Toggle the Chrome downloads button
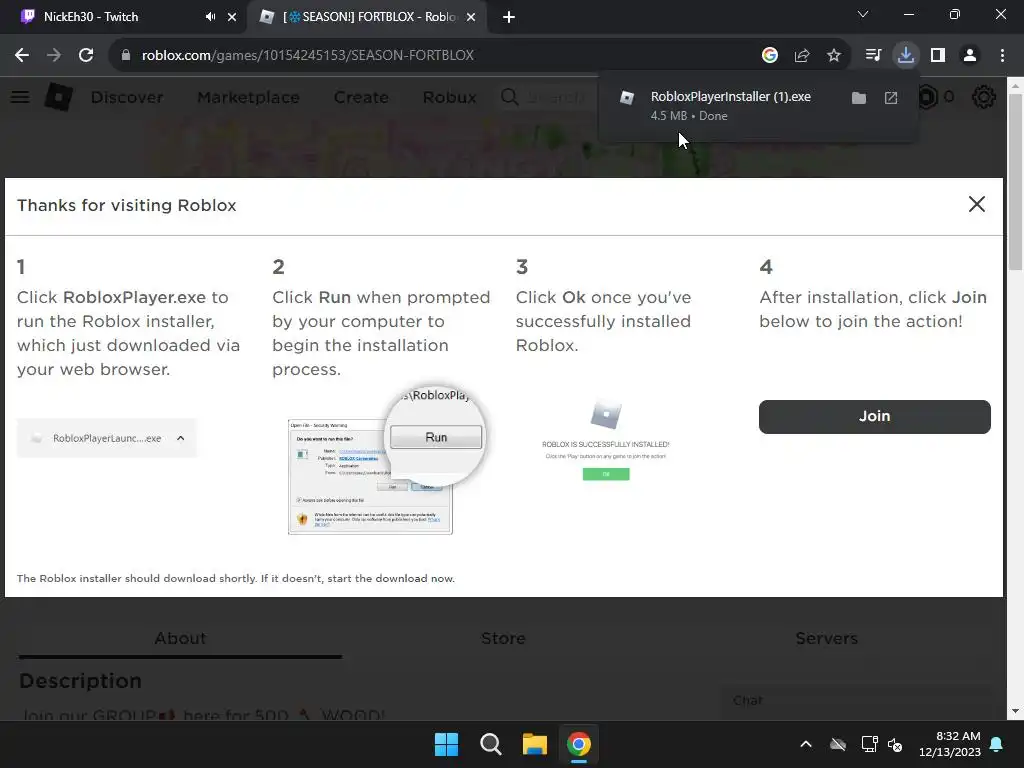 tap(906, 56)
